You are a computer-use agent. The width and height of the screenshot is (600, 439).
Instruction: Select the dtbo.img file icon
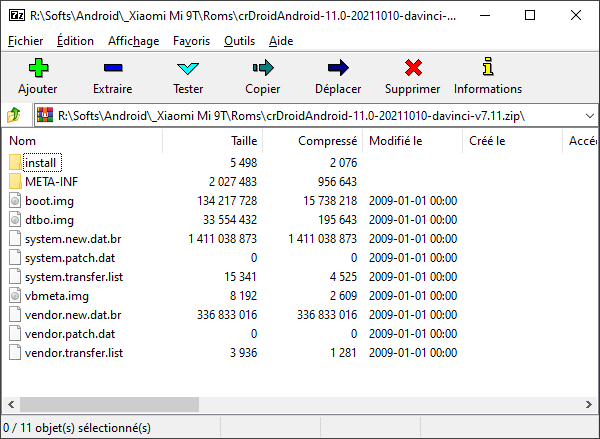(15, 220)
